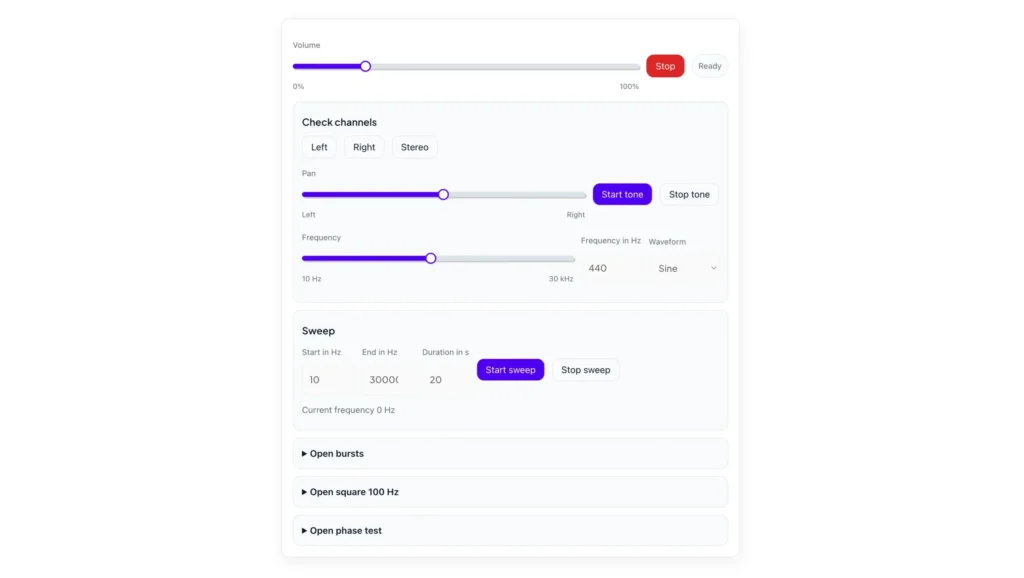Viewport: 1024px width, 578px height.
Task: Select the Stereo channel option
Action: click(x=414, y=147)
